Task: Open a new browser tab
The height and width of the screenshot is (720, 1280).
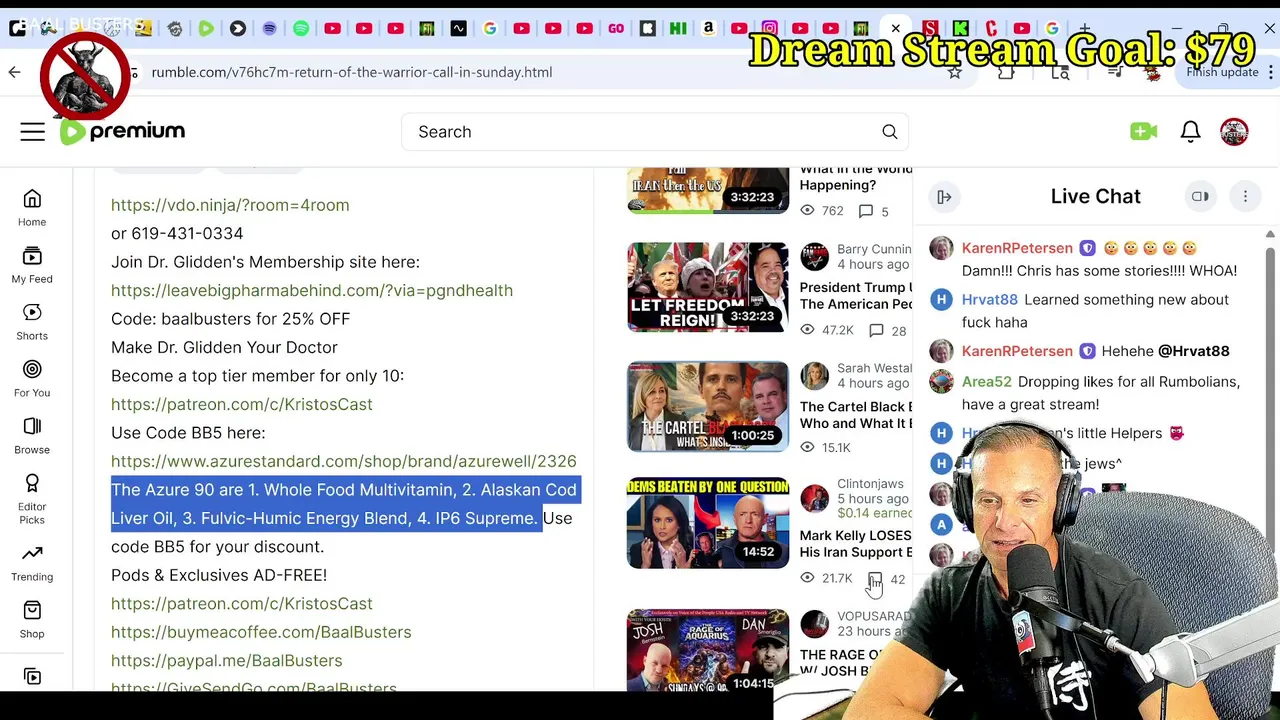Action: click(x=1084, y=29)
